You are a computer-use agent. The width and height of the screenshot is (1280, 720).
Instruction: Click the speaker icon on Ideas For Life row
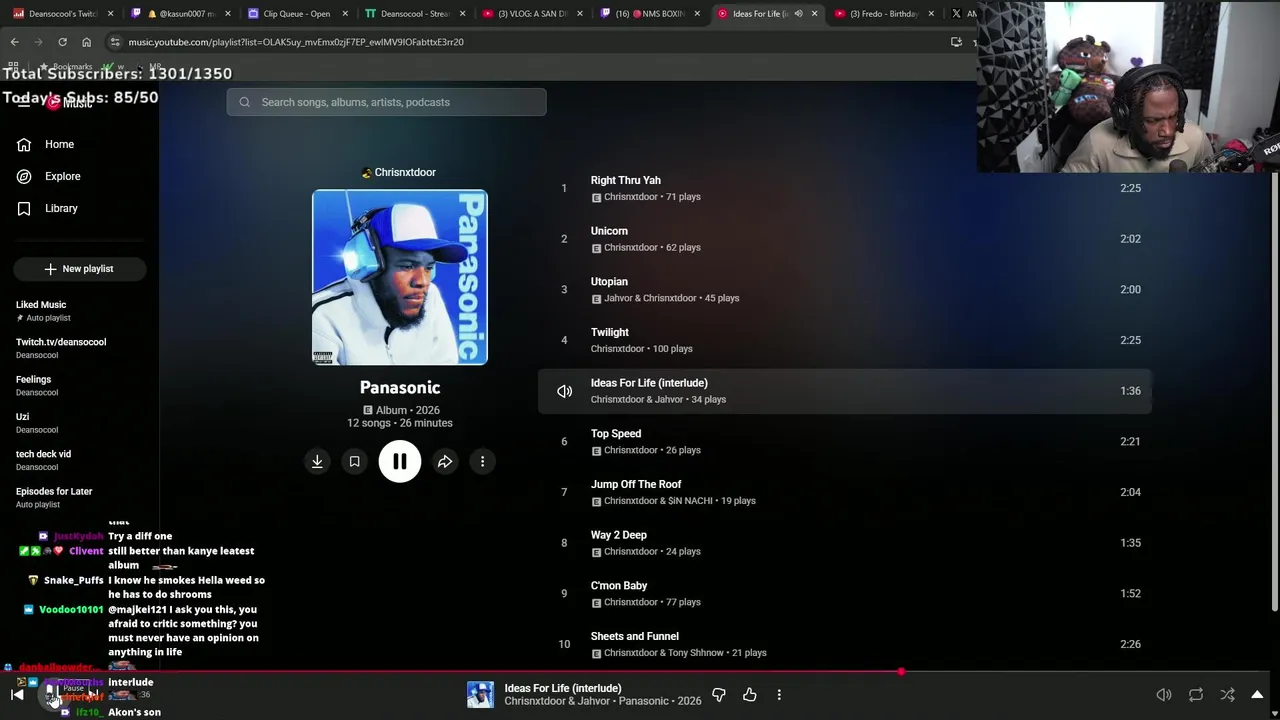(564, 391)
